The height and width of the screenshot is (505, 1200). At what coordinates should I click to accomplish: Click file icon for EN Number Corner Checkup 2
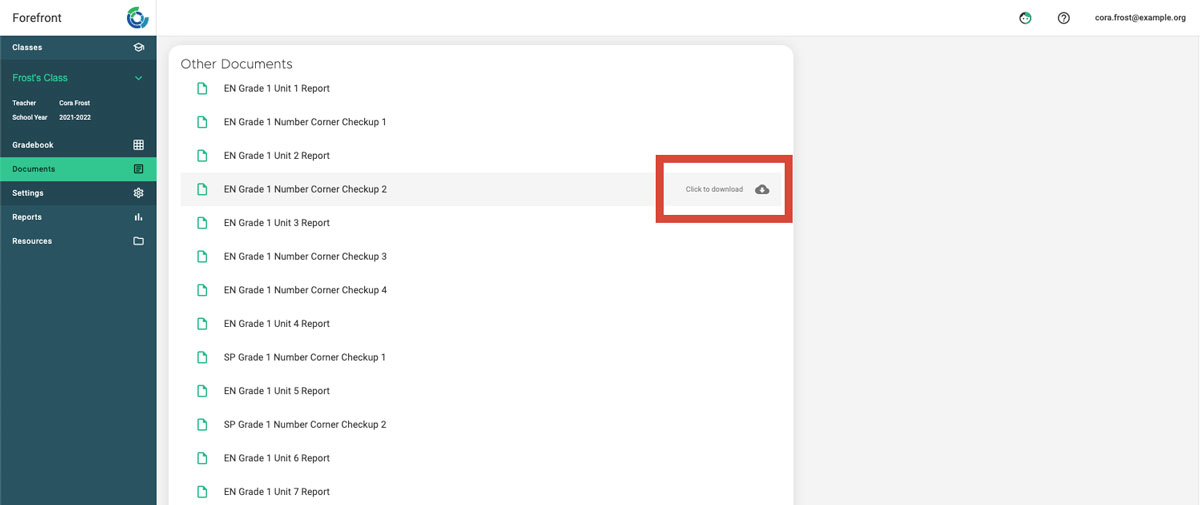click(203, 189)
